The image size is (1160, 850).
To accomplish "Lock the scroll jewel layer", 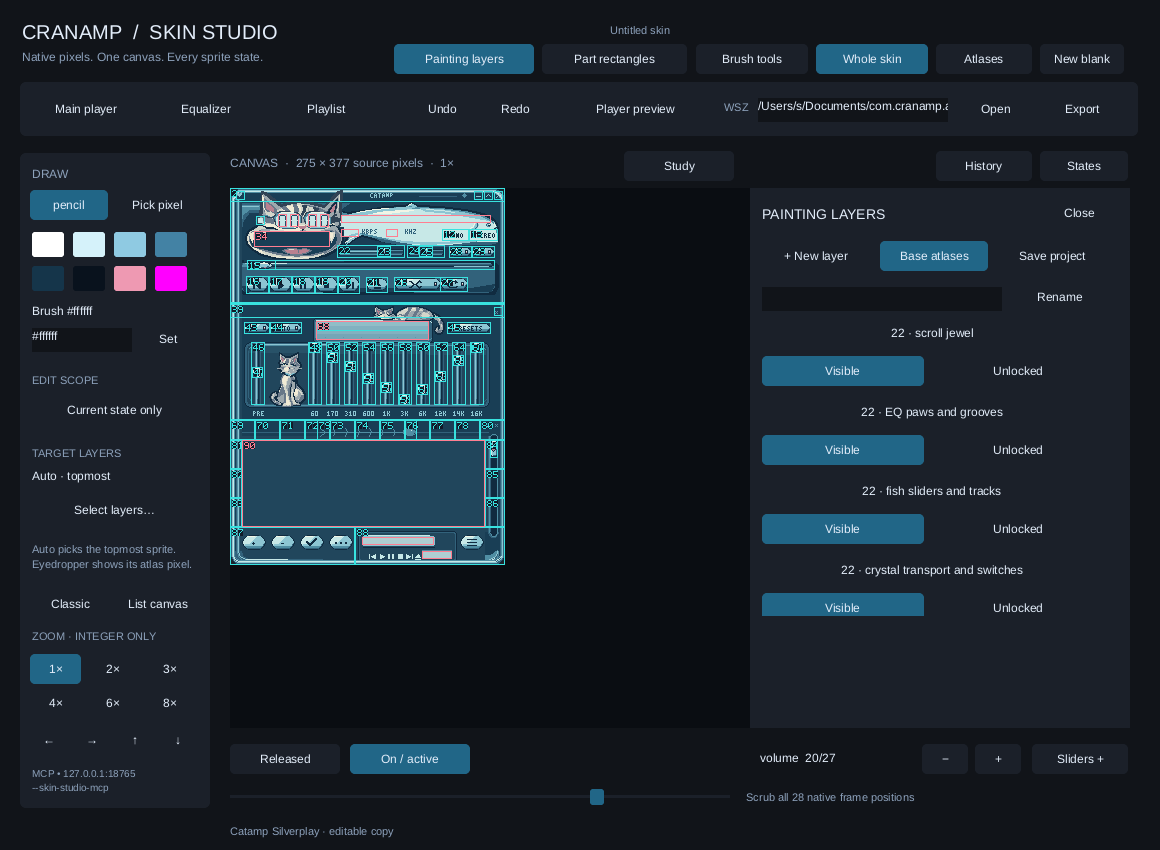I will (x=1017, y=371).
